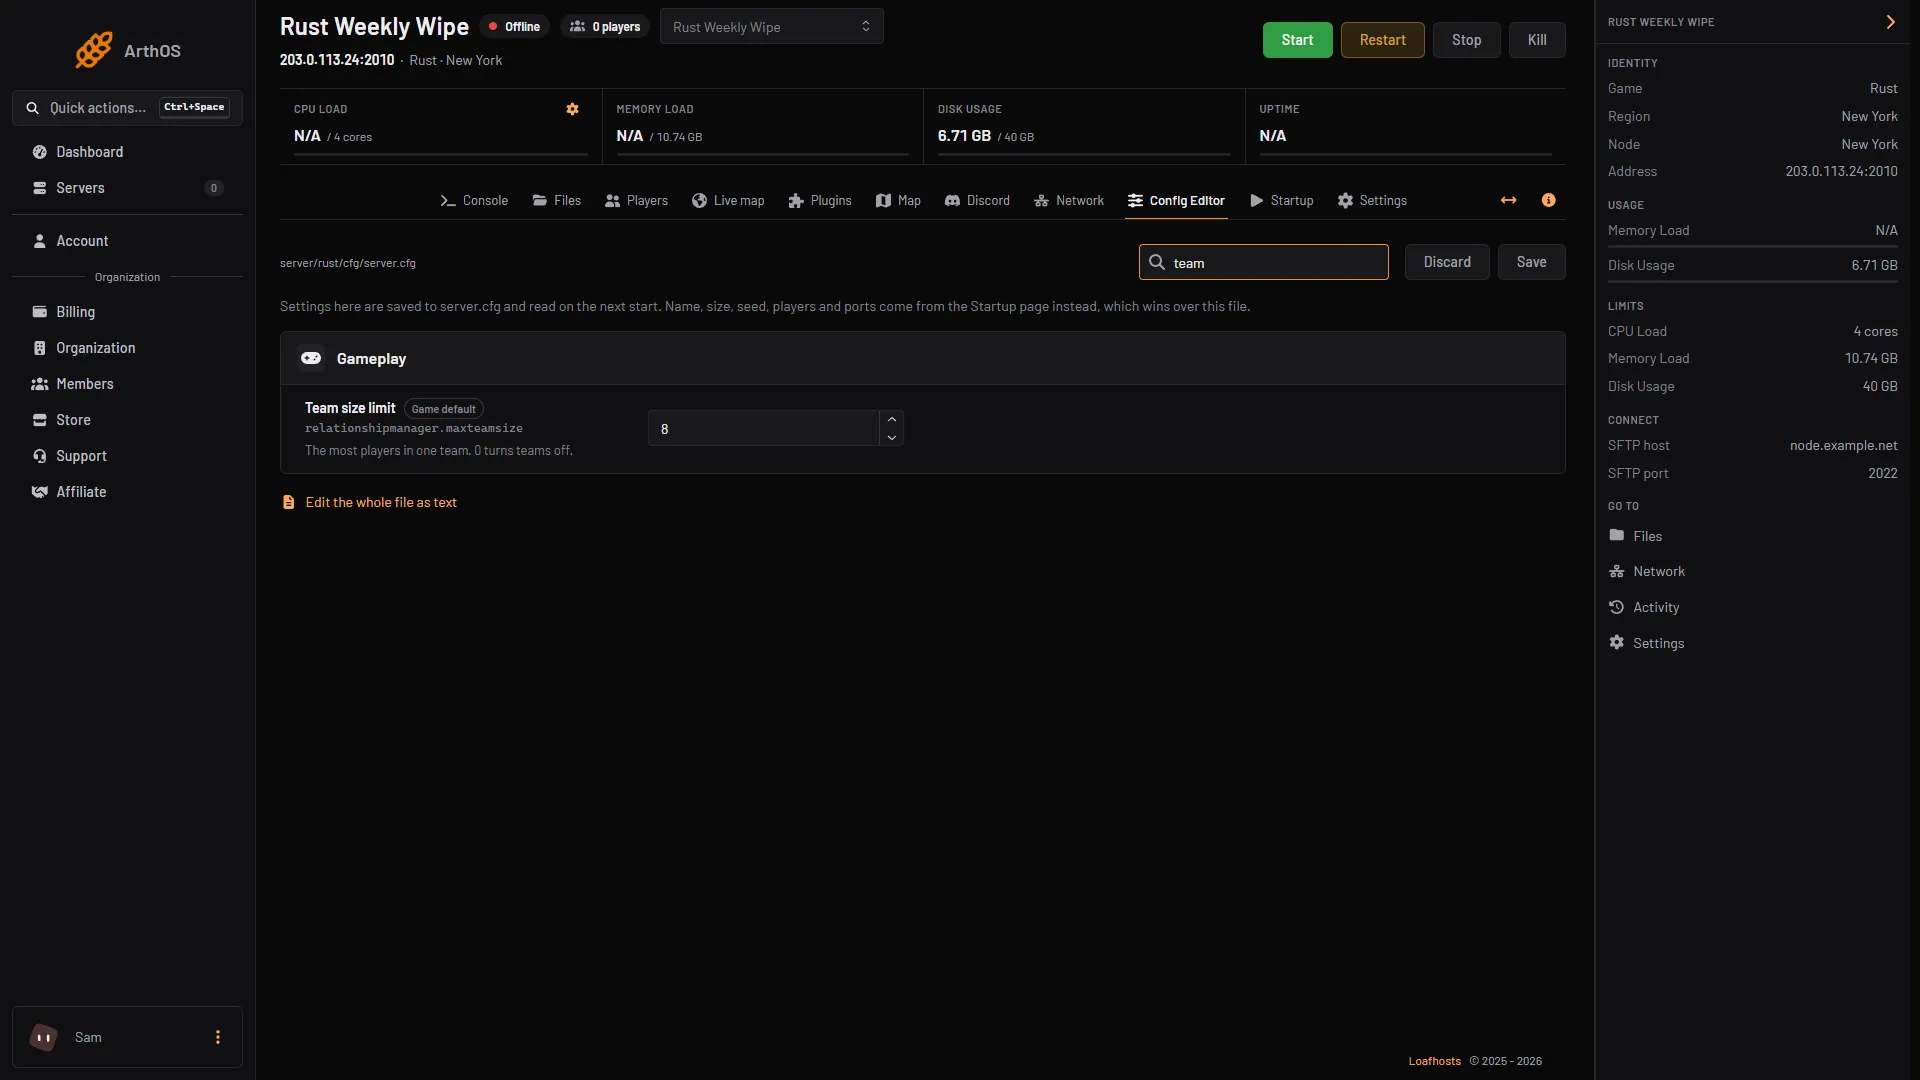Save the server.cfg changes
The height and width of the screenshot is (1080, 1920).
coord(1531,262)
